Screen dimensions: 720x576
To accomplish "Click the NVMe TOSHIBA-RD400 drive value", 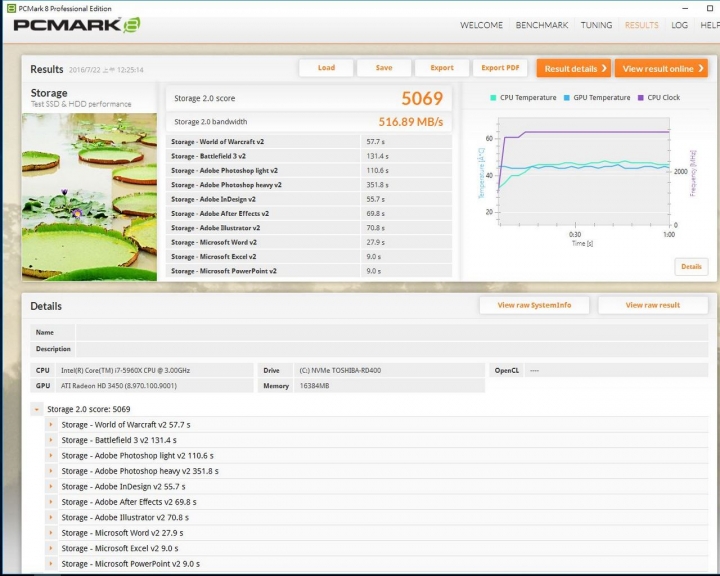I will point(340,370).
